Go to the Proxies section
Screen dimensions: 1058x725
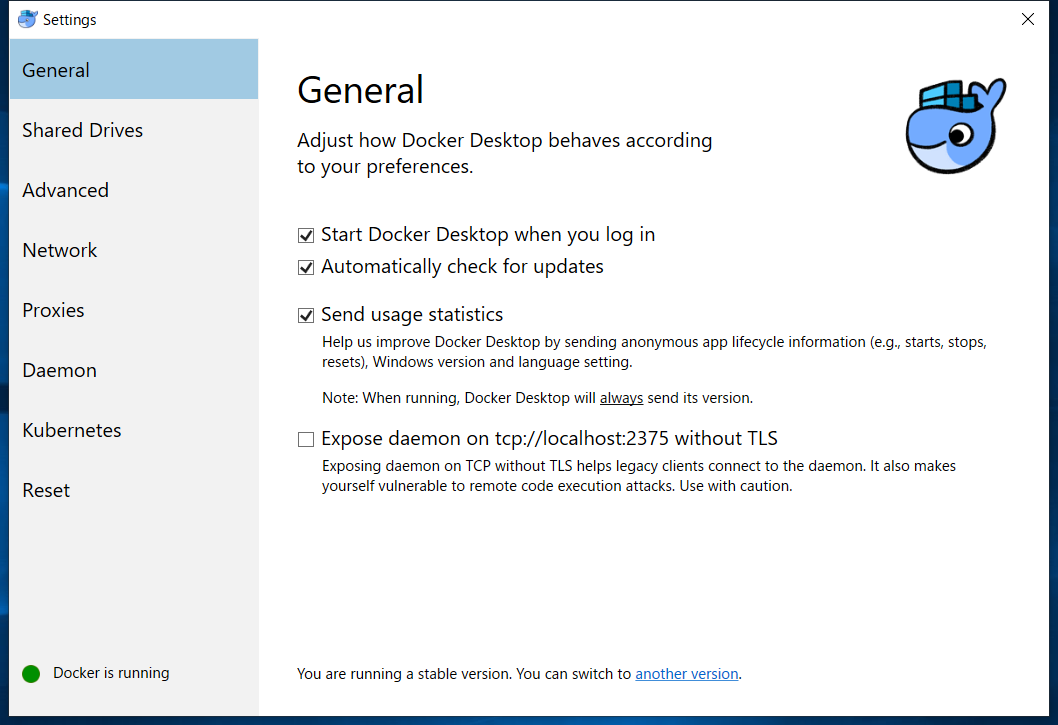[54, 310]
